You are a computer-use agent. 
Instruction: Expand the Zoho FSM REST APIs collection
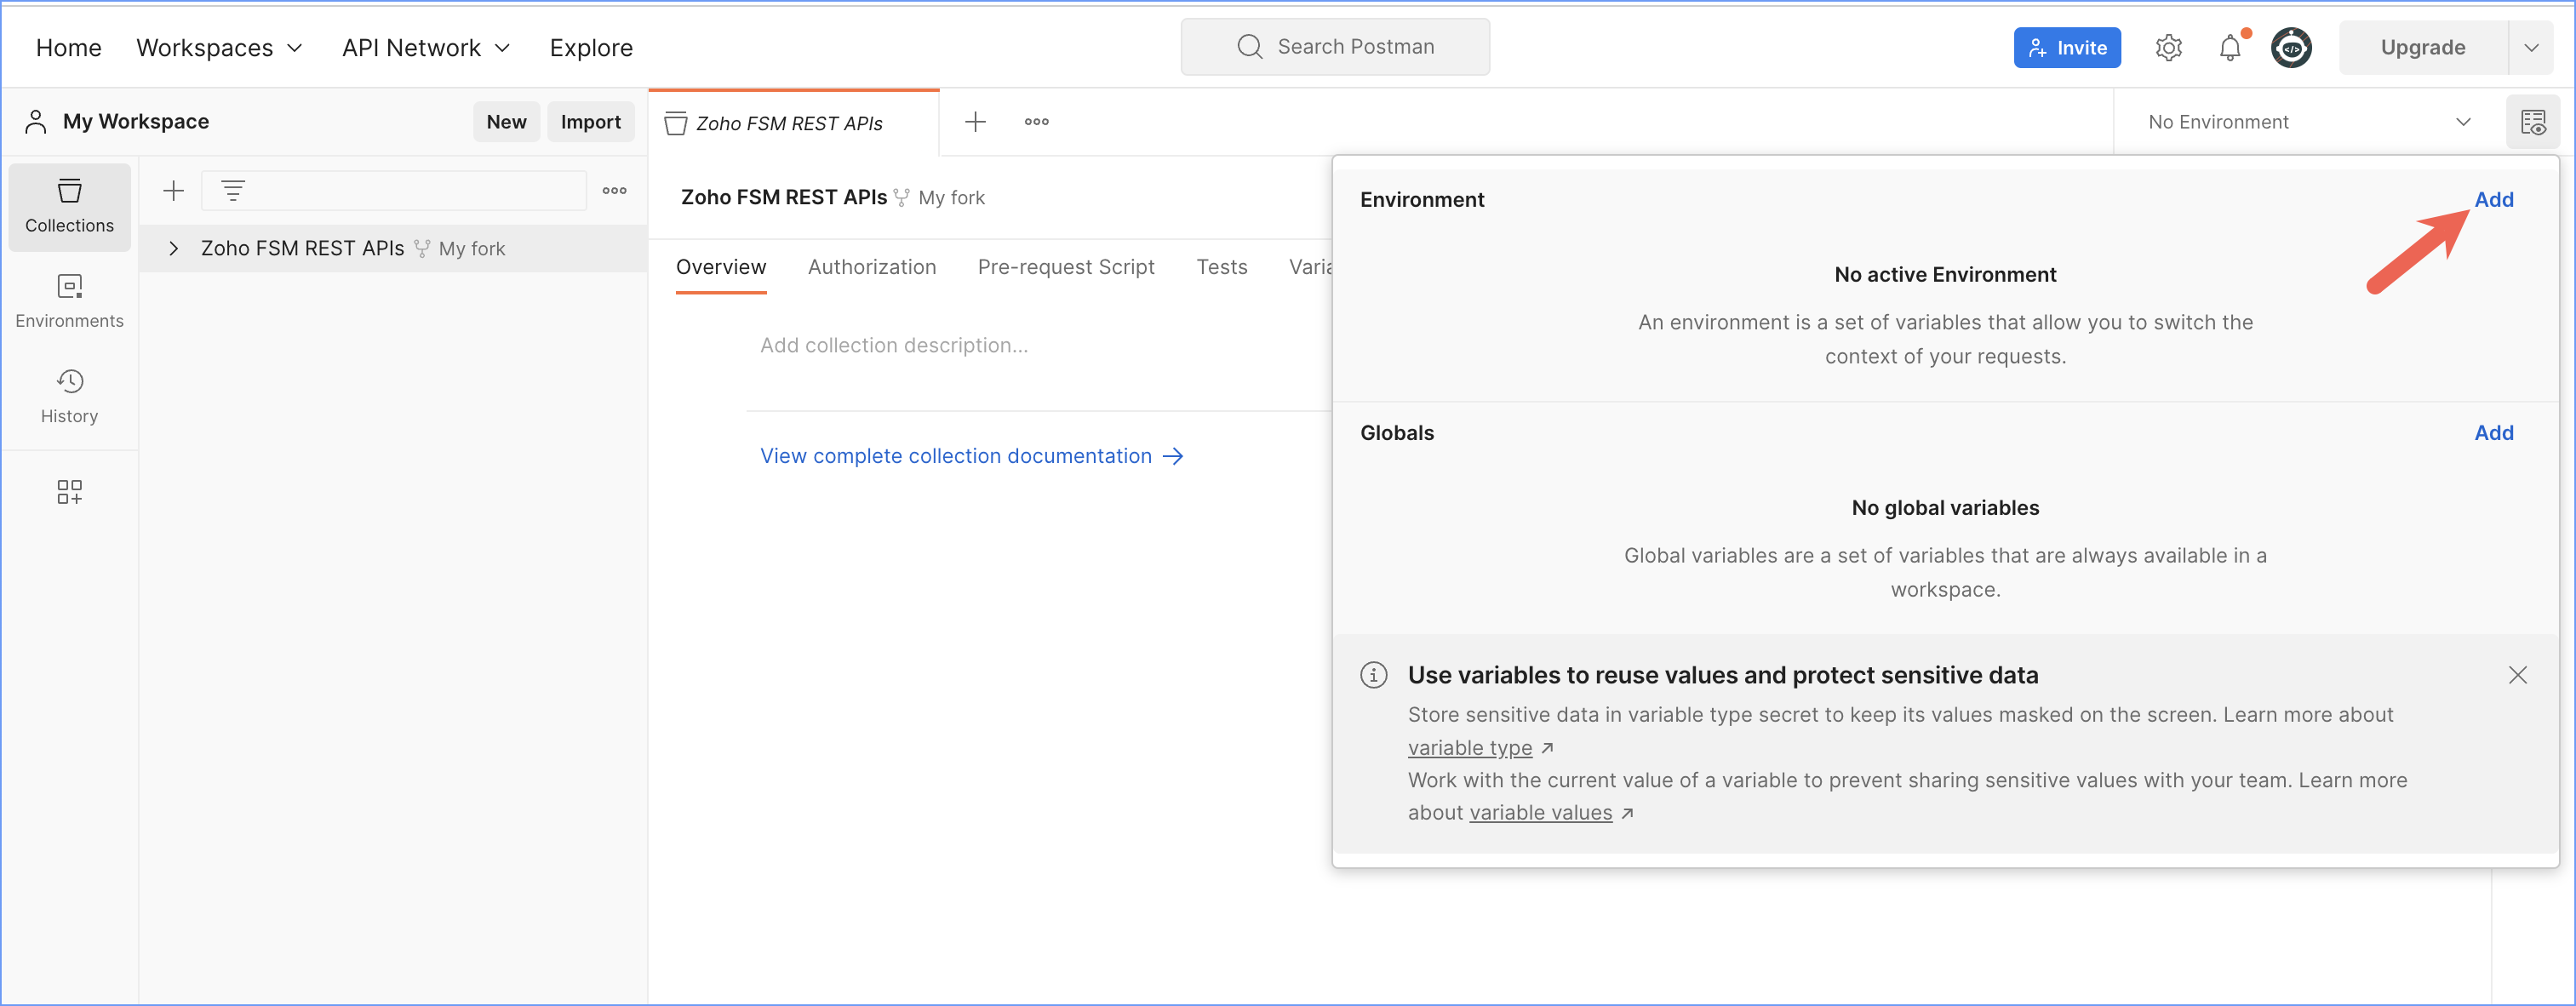[174, 248]
